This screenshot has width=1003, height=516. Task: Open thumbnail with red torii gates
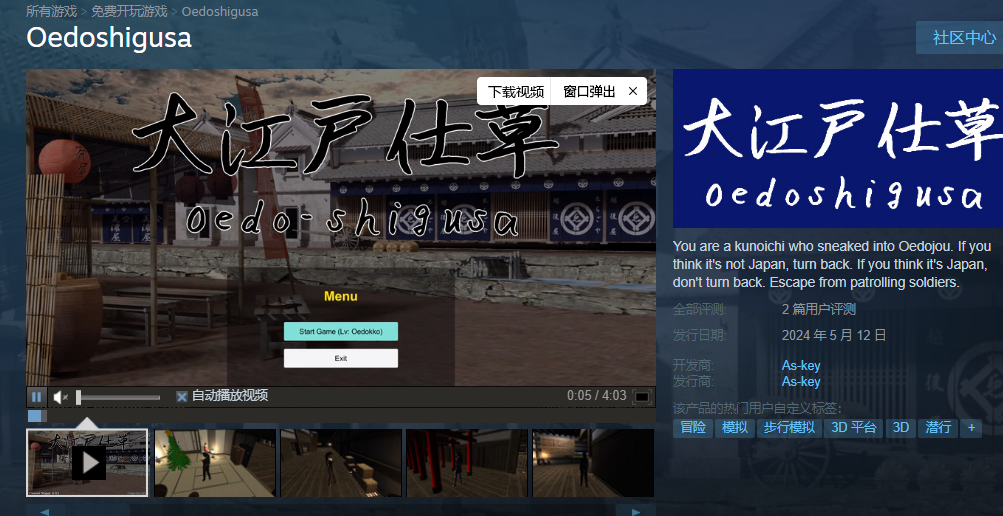pos(467,463)
